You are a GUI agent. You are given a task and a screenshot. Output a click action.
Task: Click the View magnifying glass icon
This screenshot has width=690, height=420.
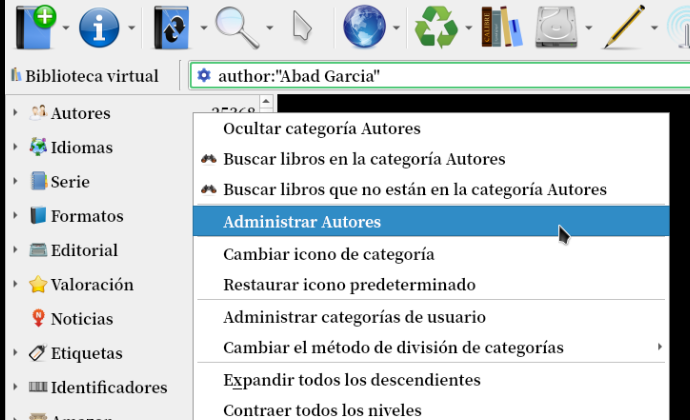coord(237,27)
